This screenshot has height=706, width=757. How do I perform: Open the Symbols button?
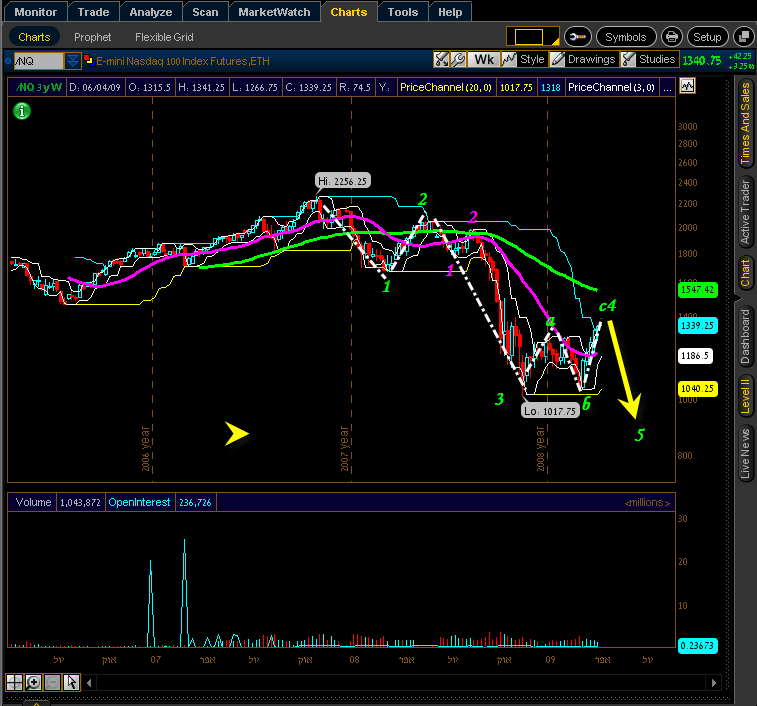coord(626,37)
